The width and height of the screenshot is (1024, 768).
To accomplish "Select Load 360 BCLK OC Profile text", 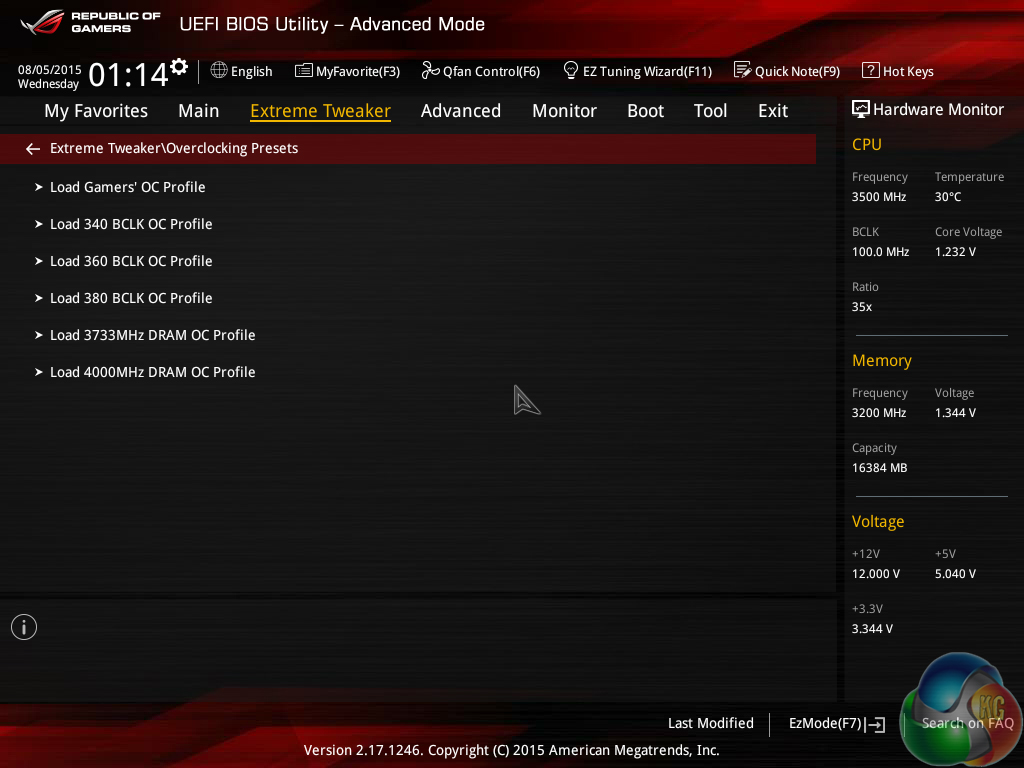I will tap(131, 261).
